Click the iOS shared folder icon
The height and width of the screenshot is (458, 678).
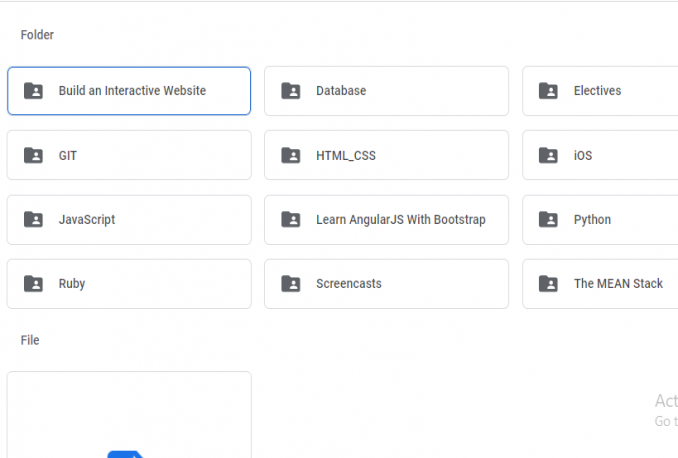pos(548,156)
